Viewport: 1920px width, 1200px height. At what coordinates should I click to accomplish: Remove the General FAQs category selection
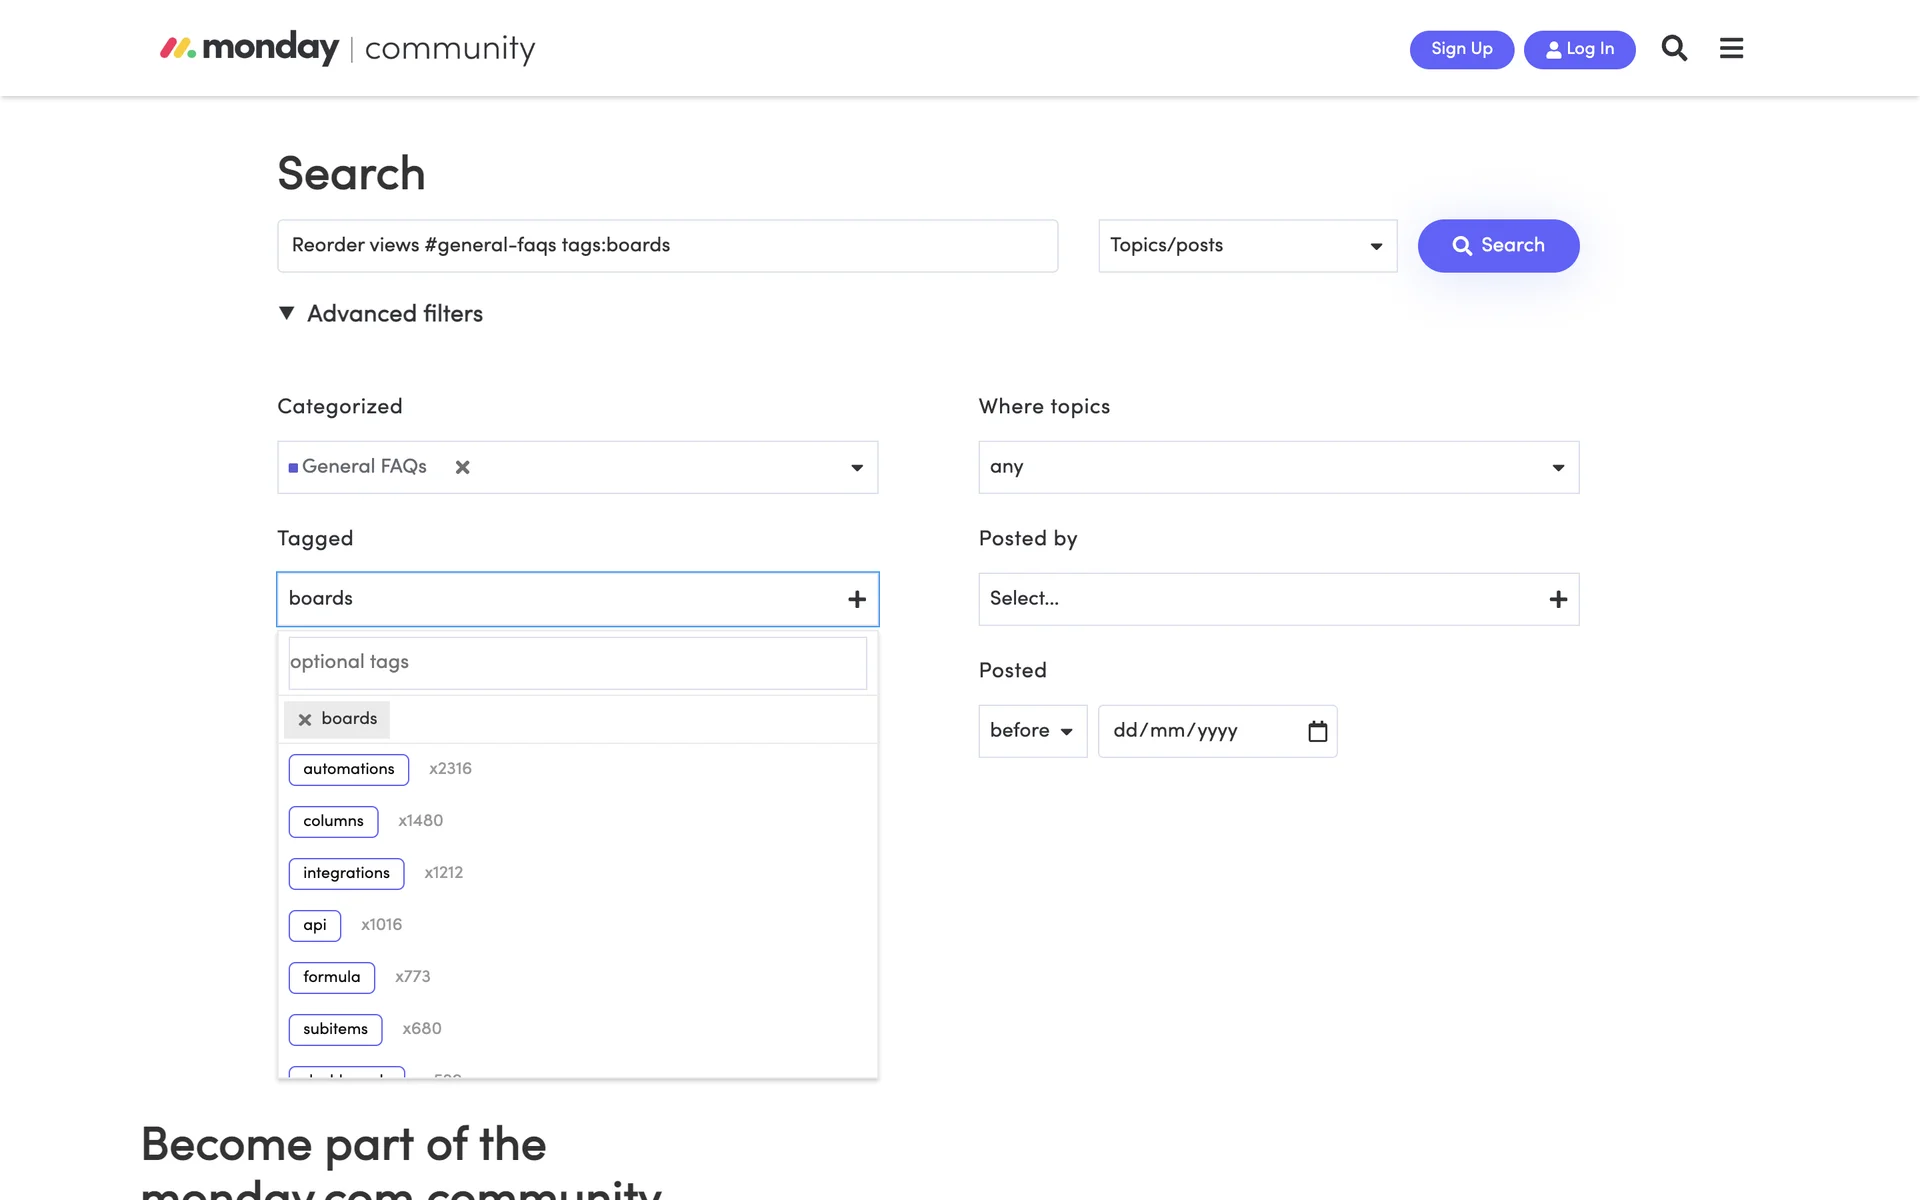point(462,467)
